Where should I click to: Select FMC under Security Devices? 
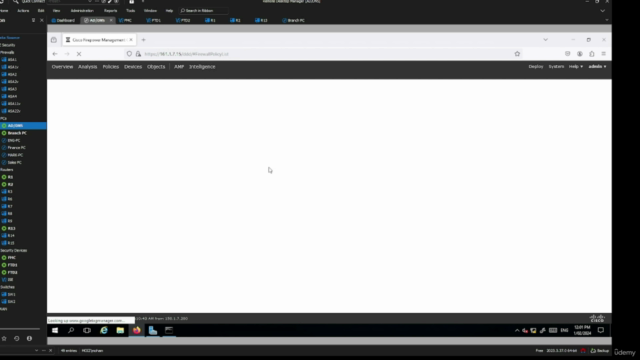[x=11, y=258]
